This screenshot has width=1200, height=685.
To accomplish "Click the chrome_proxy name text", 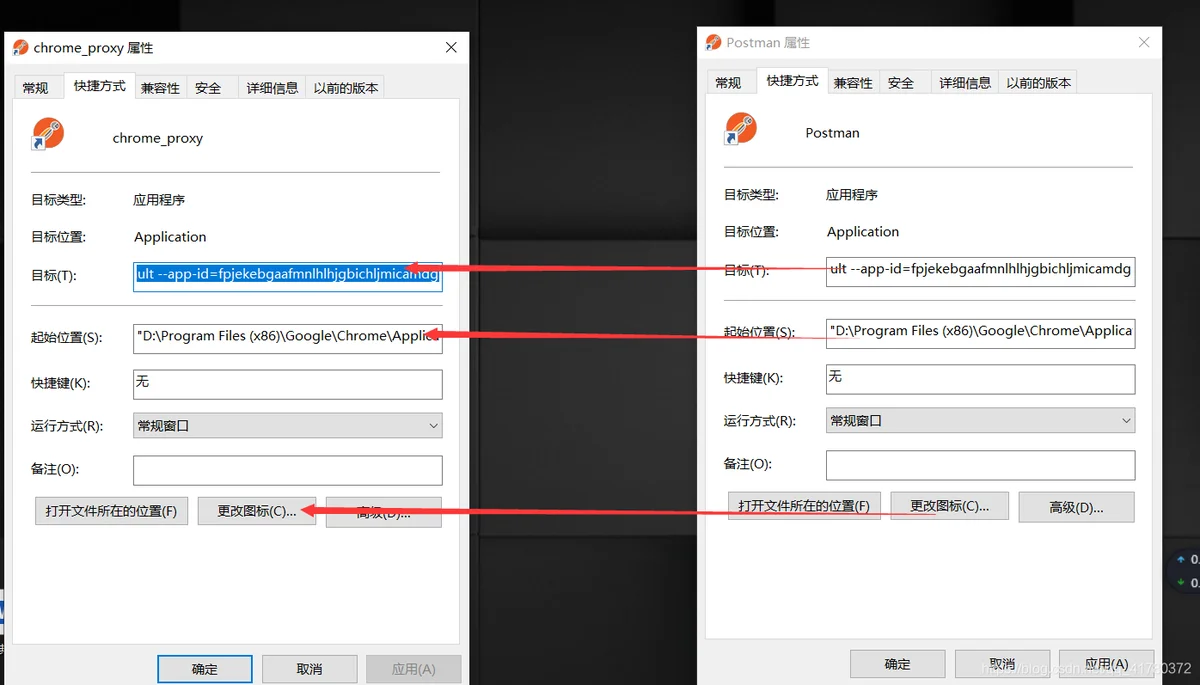I will [x=158, y=138].
